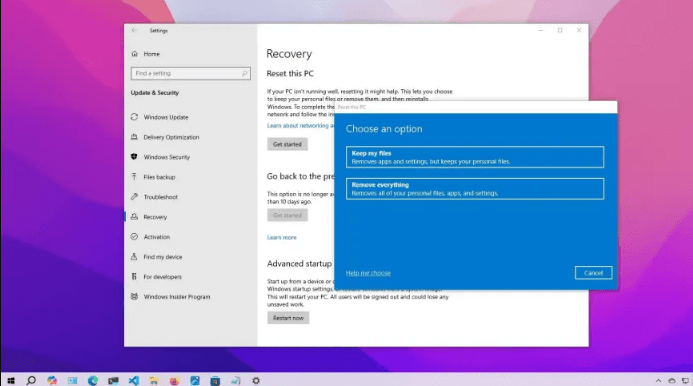Viewport: 693px width, 386px height.
Task: Click the magnifier icon in Find a setting box
Action: (x=244, y=73)
